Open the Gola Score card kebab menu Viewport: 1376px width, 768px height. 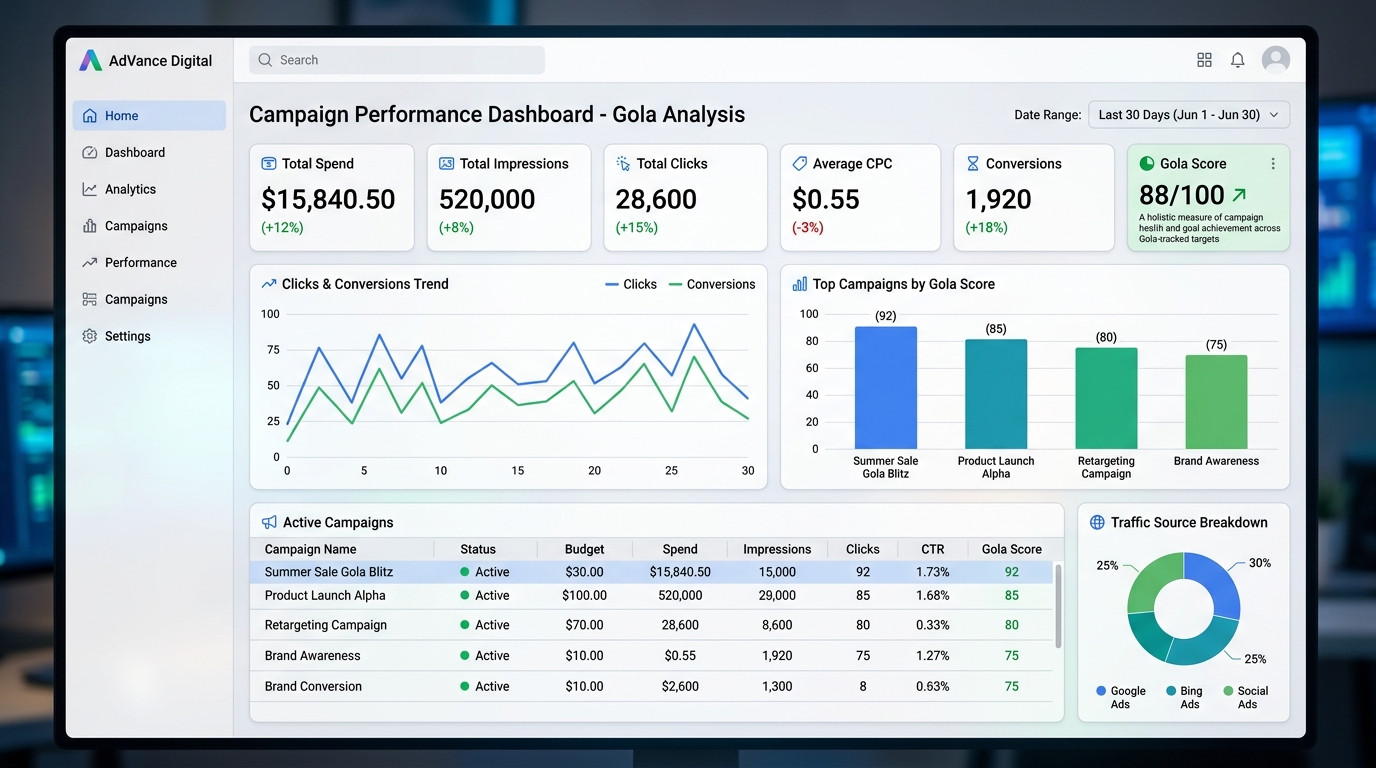click(1273, 164)
